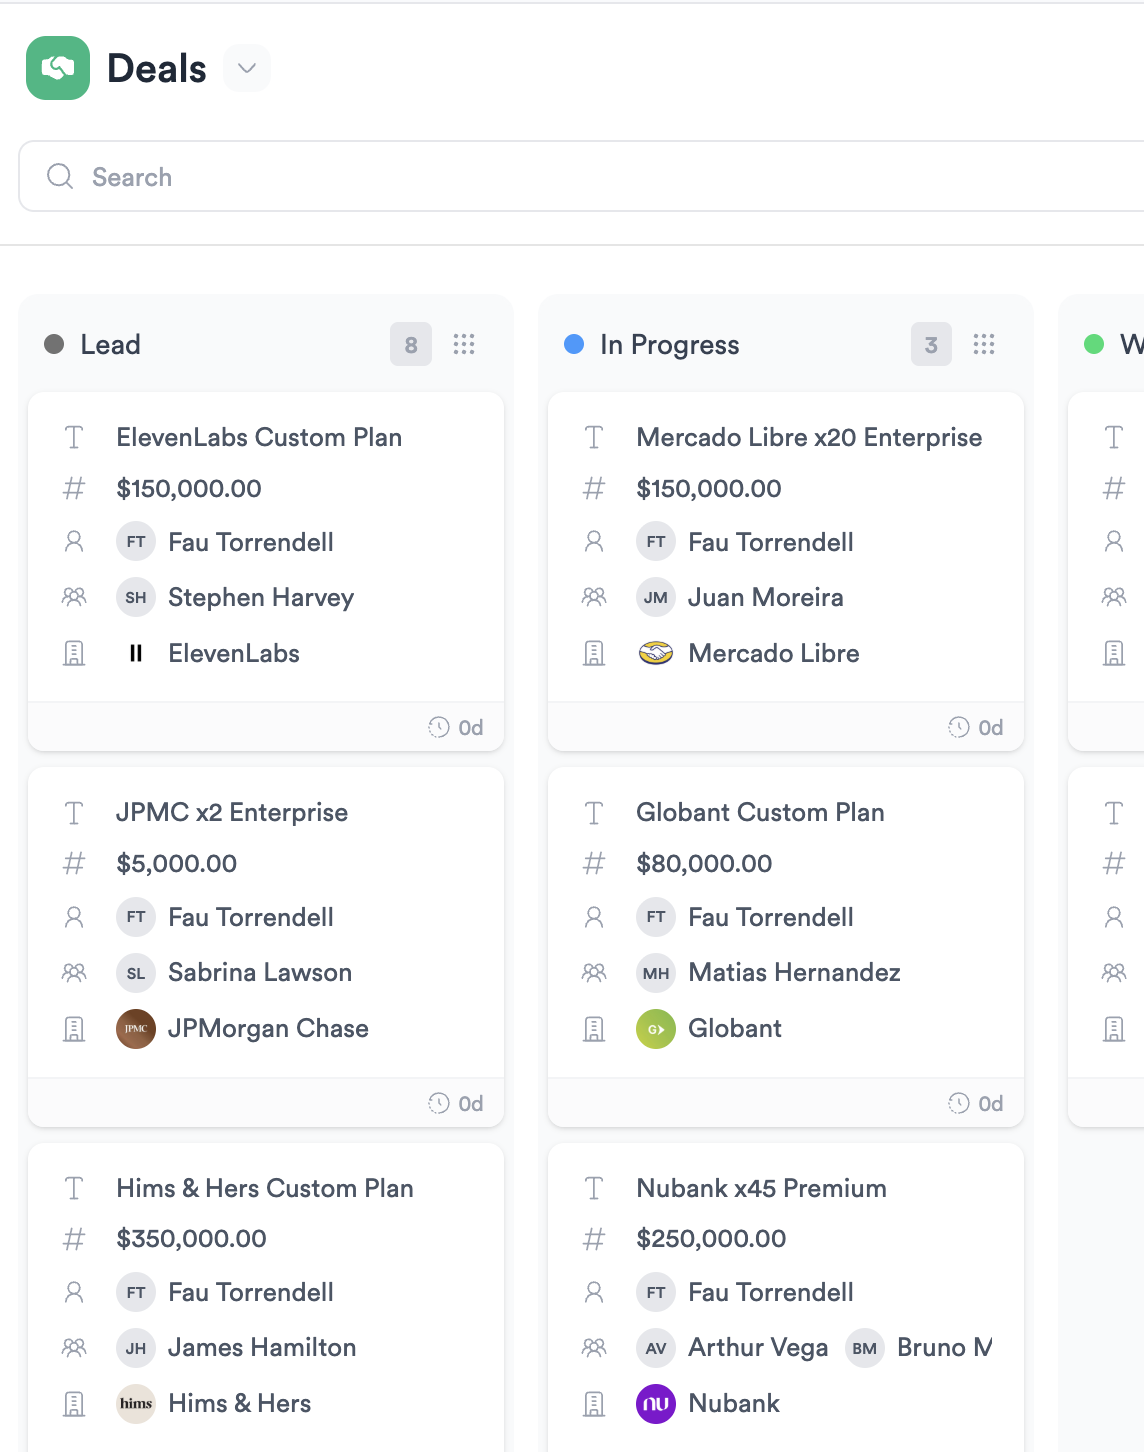The image size is (1144, 1452).
Task: Open Mercado Libre x20 Enterprise deal
Action: pos(809,437)
